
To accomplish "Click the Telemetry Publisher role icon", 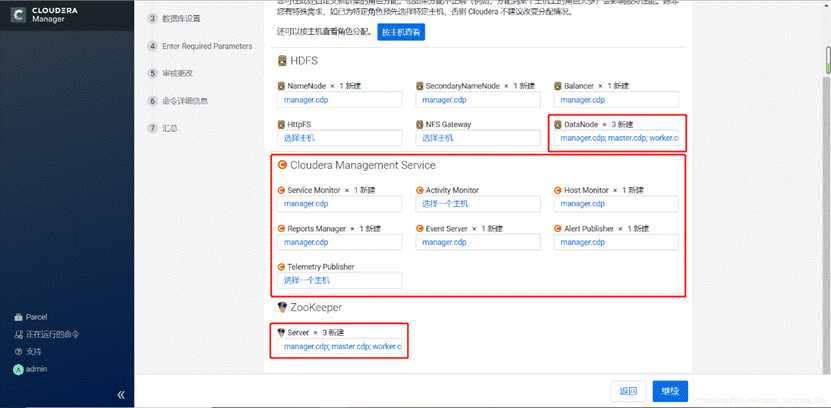I will click(x=281, y=267).
